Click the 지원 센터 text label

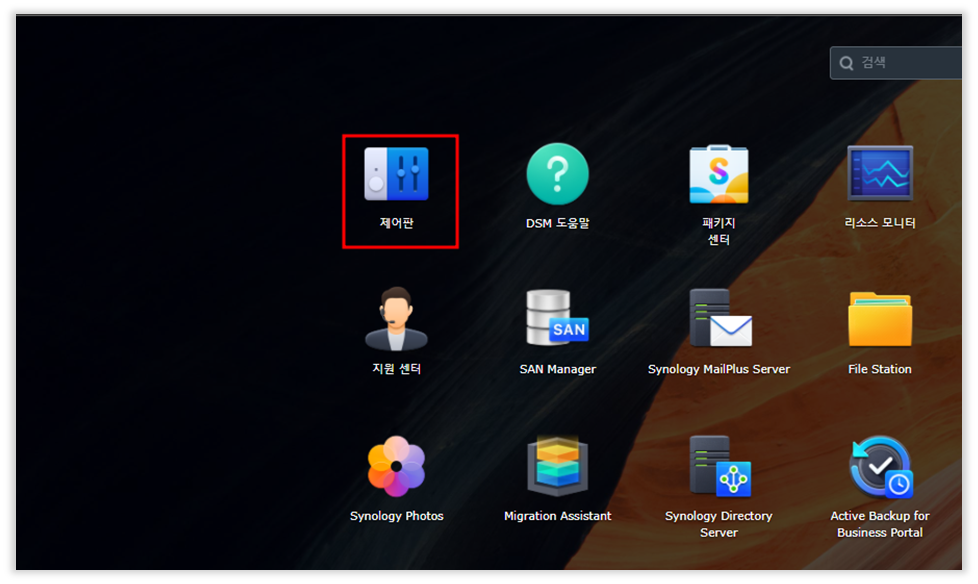pyautogui.click(x=397, y=369)
